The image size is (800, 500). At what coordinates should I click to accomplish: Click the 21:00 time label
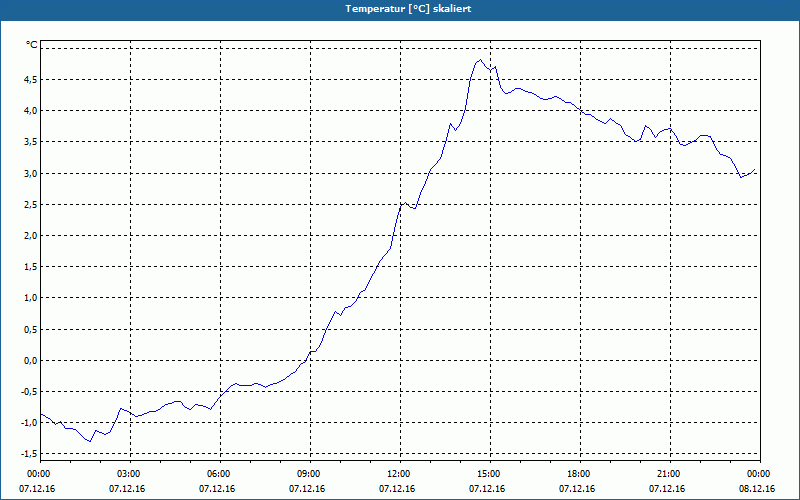click(669, 474)
